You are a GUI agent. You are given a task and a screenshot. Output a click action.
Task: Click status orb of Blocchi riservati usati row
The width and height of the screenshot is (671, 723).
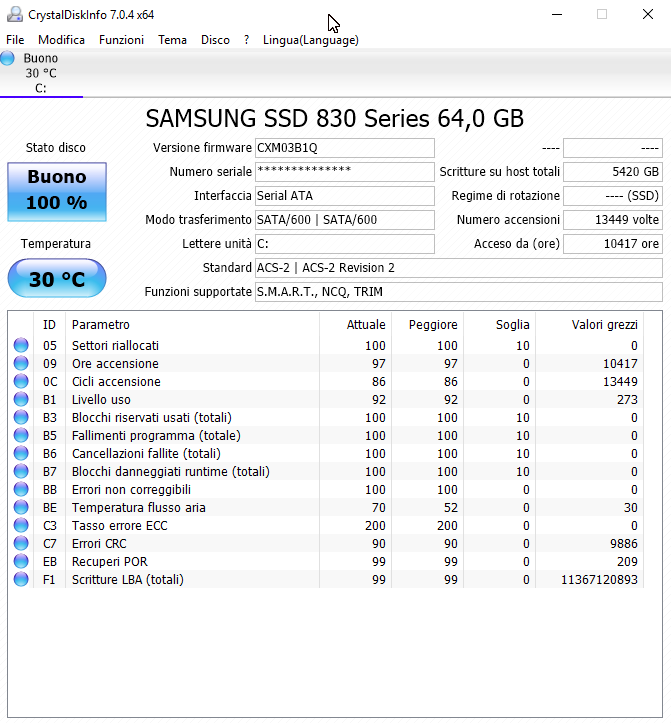21,417
